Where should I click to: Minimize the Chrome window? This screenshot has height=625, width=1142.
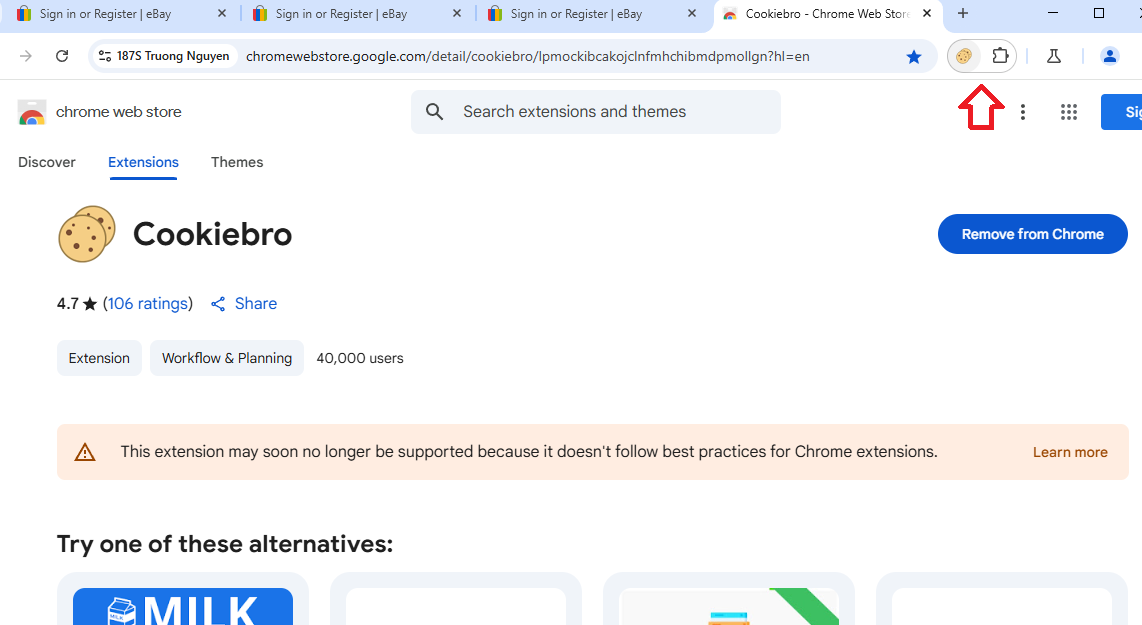click(1053, 13)
